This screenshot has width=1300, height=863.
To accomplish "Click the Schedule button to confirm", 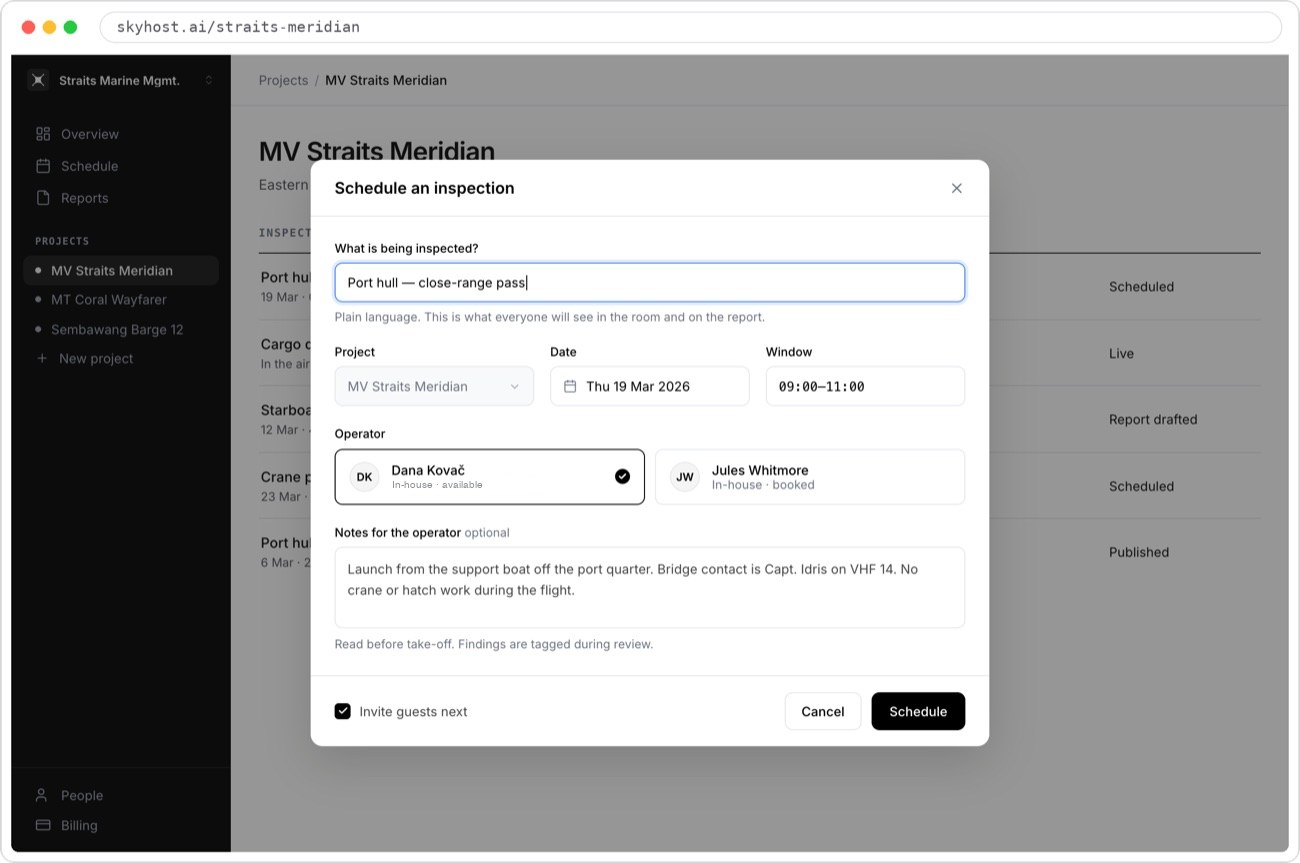I will pyautogui.click(x=918, y=711).
